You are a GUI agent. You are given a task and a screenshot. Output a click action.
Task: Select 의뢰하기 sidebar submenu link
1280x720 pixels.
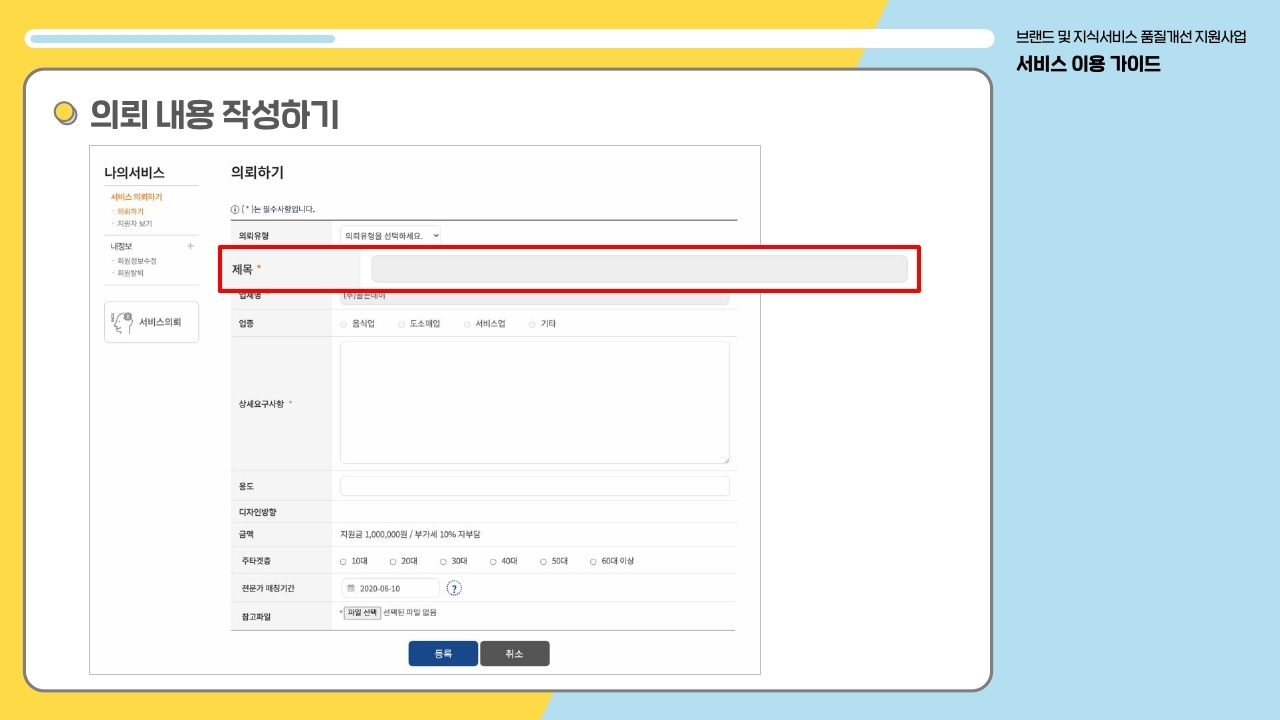tap(130, 212)
